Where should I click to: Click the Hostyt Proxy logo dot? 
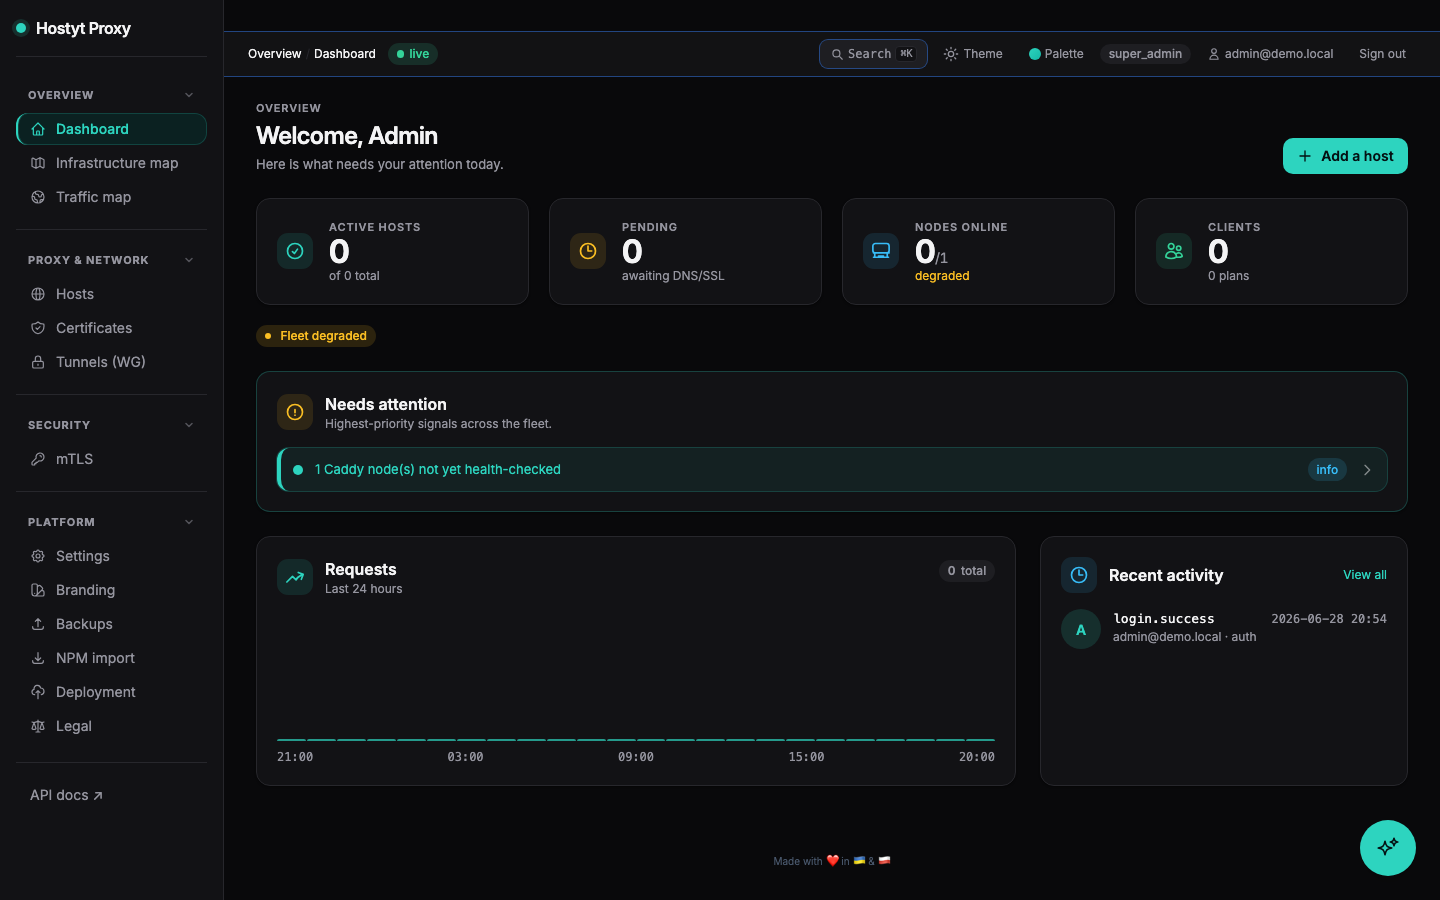click(x=20, y=28)
